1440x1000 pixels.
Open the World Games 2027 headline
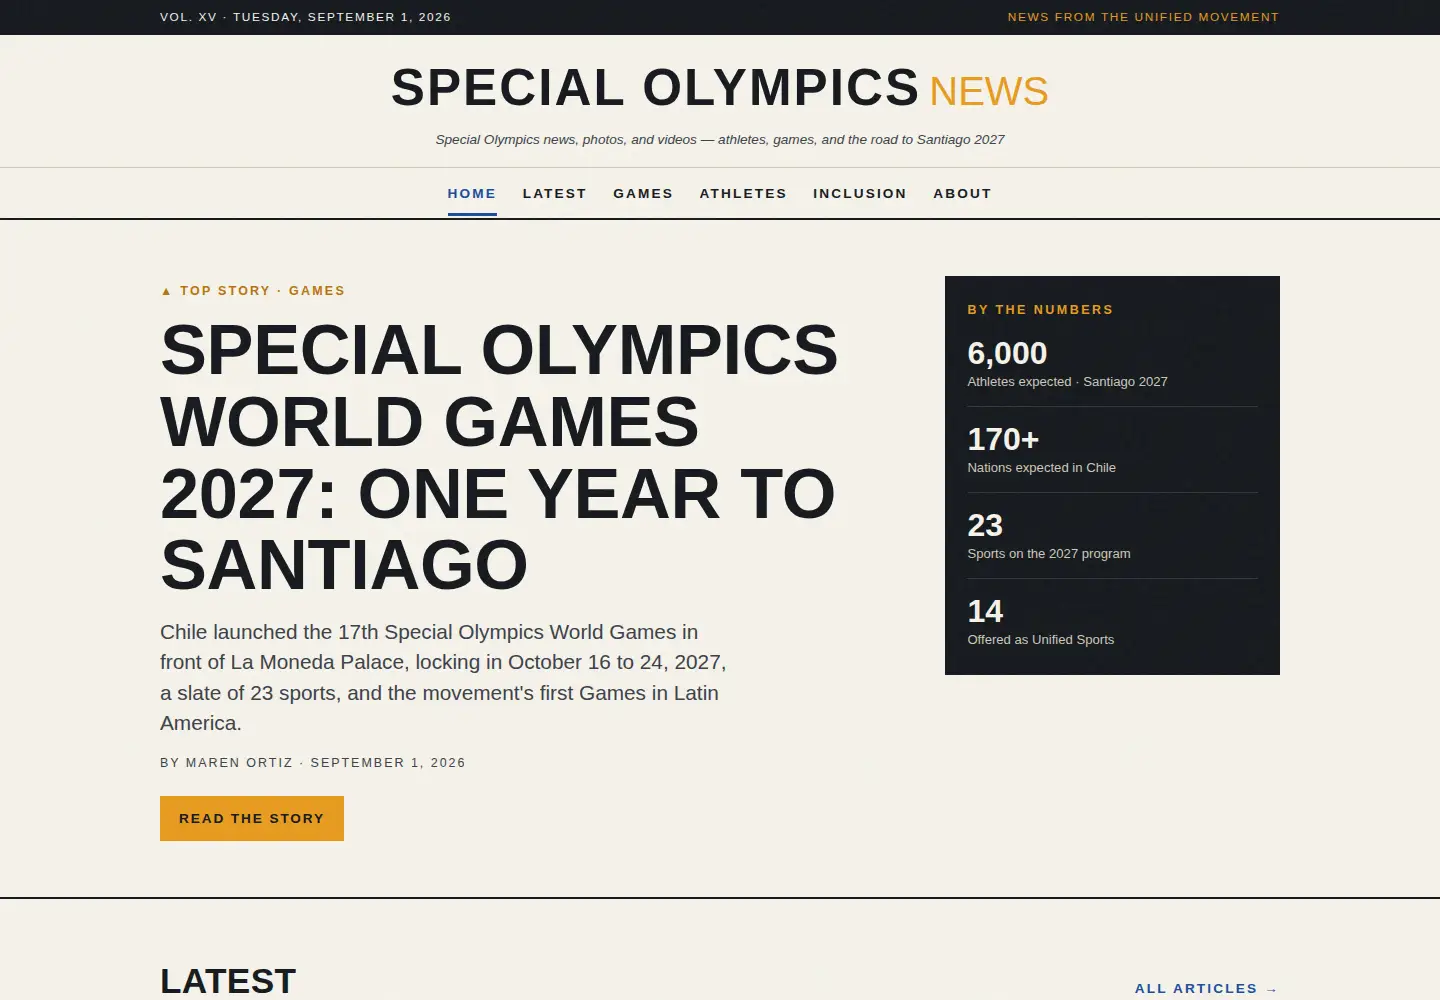[x=500, y=457]
